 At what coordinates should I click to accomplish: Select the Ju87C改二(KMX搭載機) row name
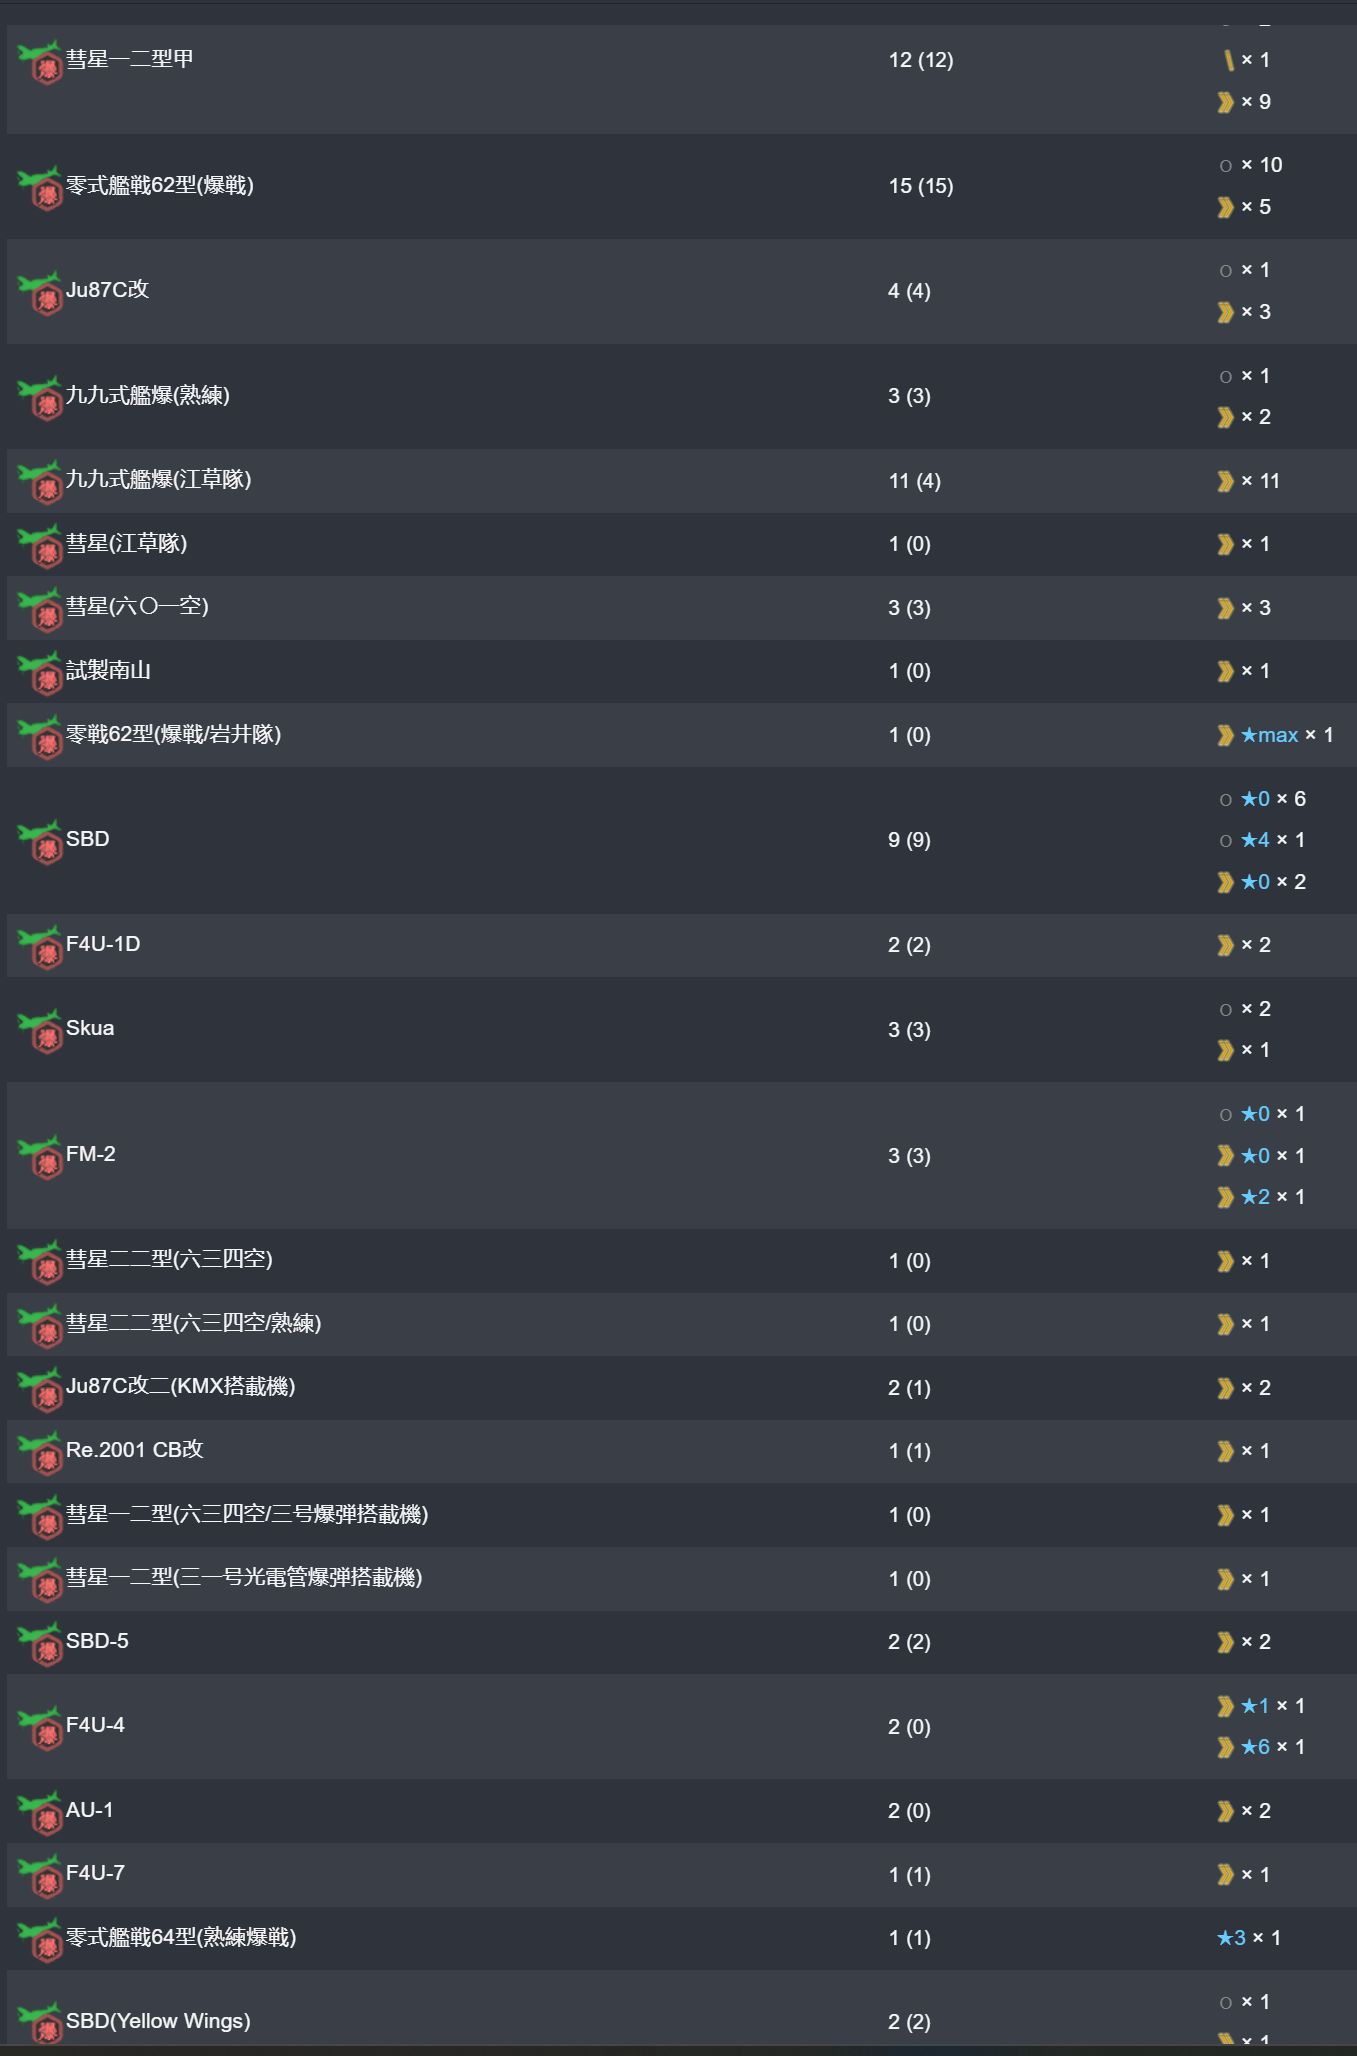click(180, 1386)
